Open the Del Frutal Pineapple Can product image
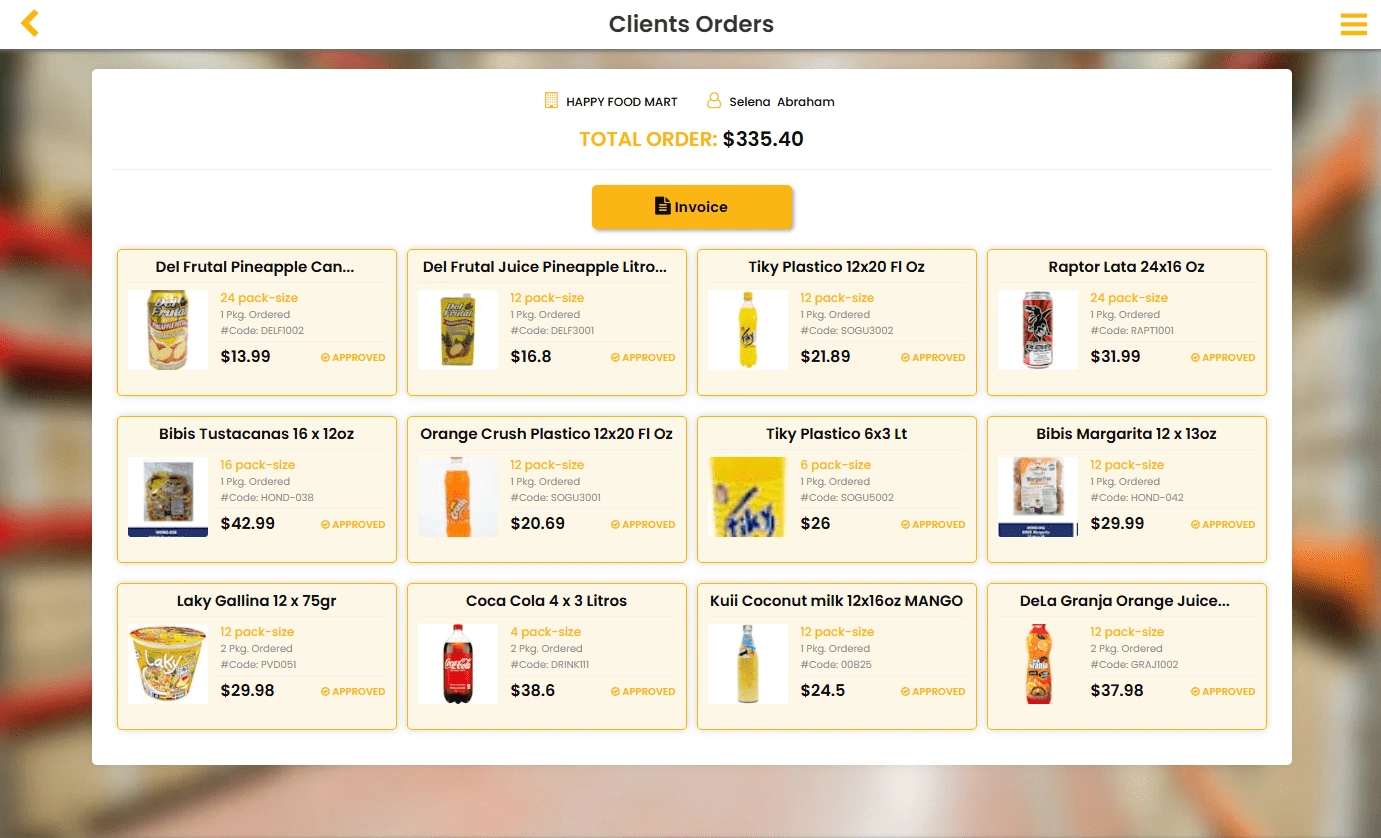Screen dimensions: 1381x838 (x=168, y=330)
